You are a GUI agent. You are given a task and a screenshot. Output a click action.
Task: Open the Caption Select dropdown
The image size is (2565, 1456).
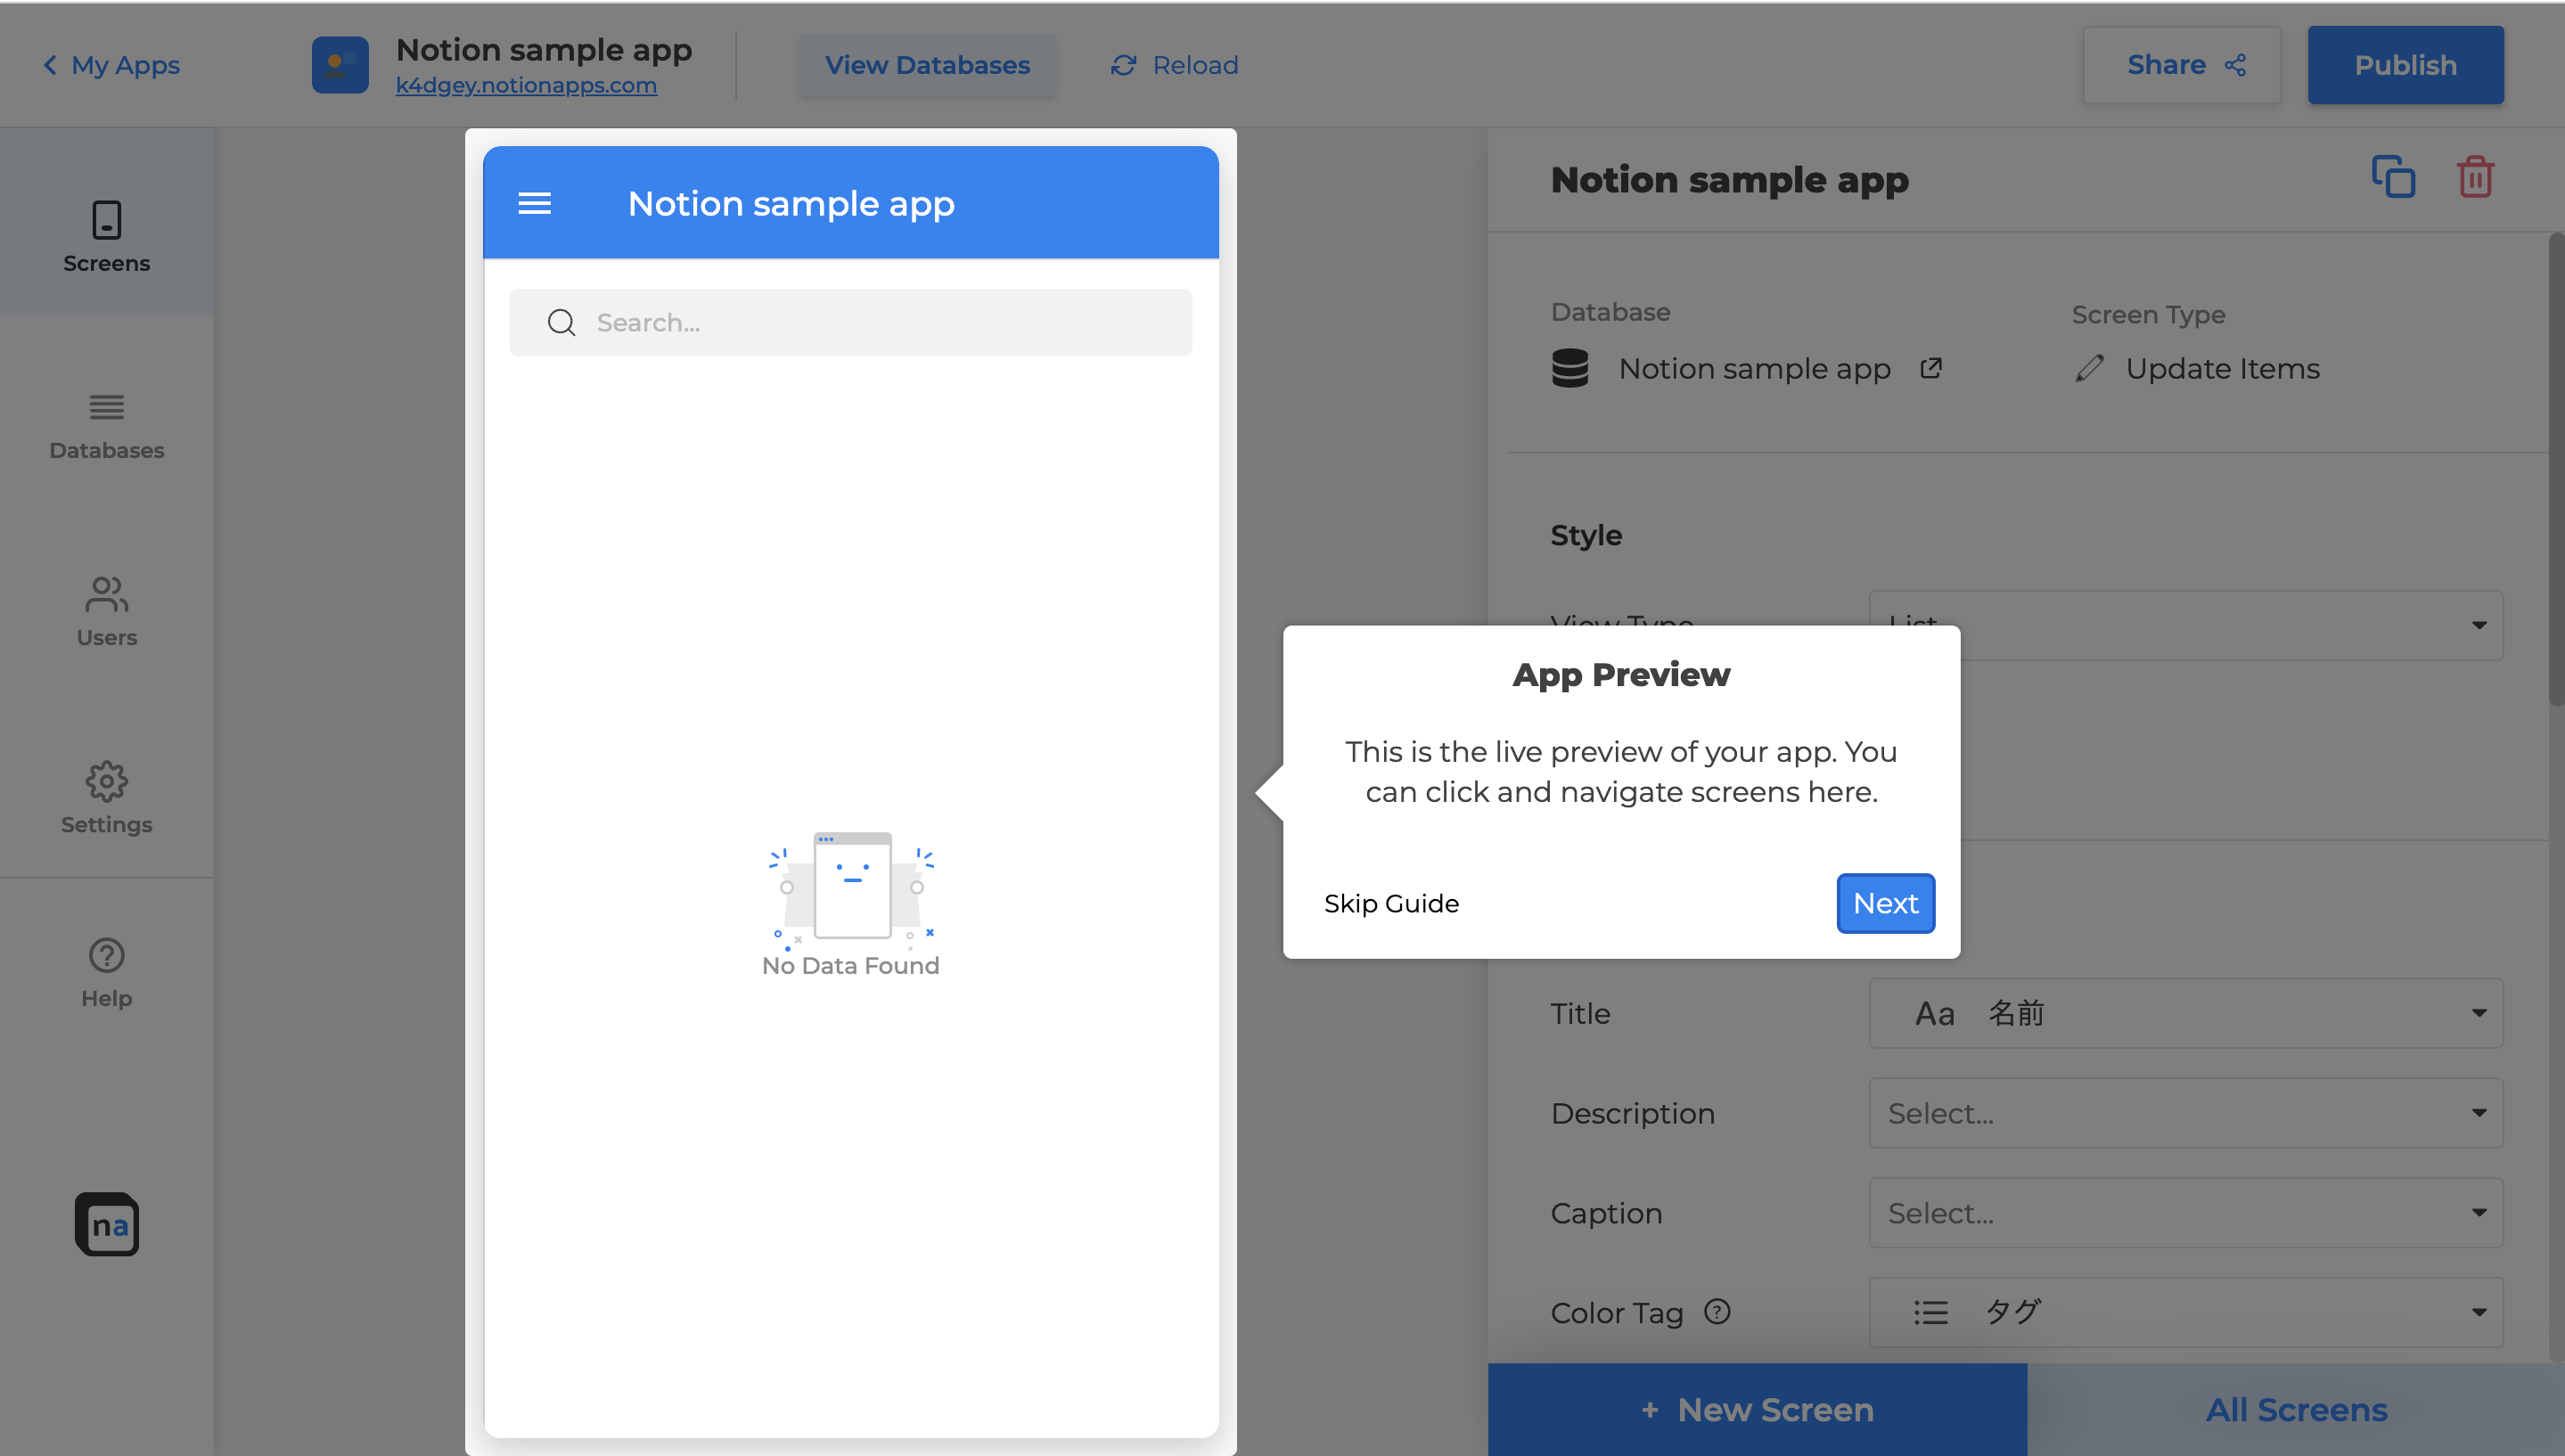click(2185, 1213)
